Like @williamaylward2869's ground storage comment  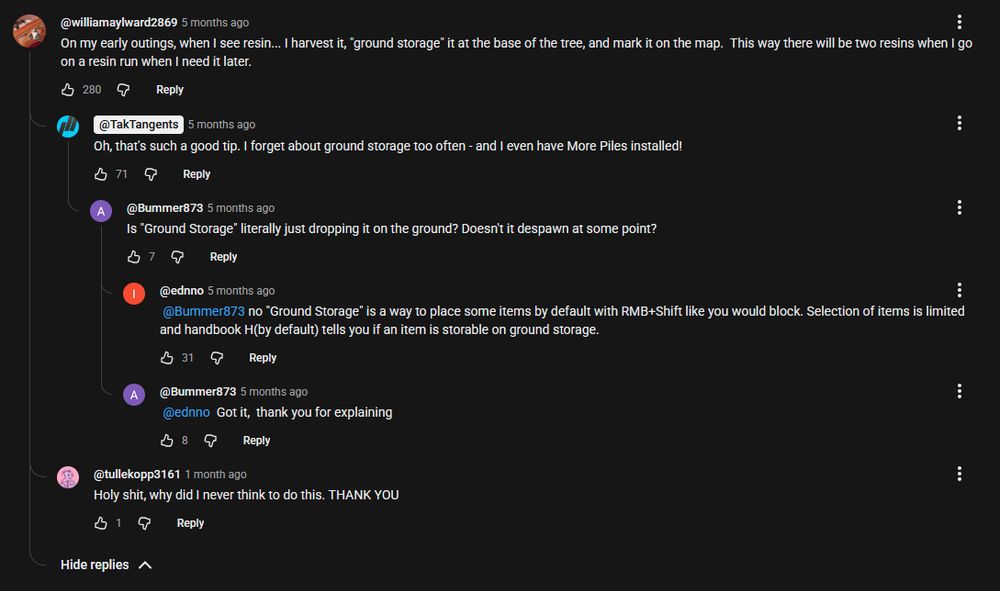66,89
